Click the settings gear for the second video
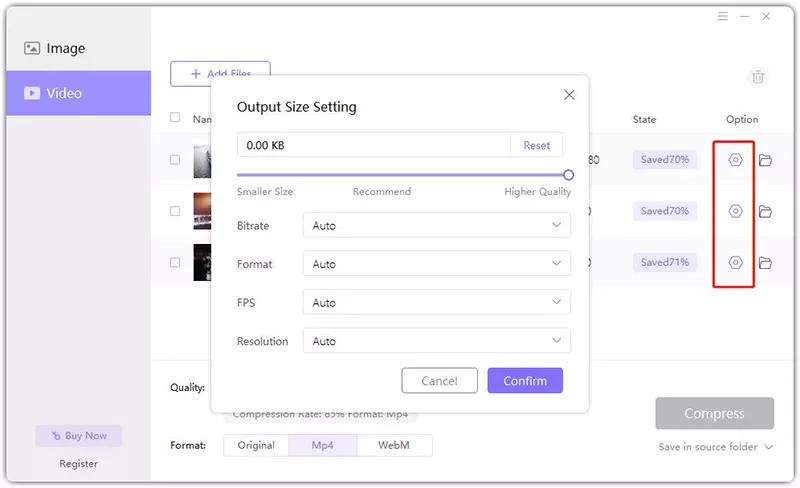 tap(736, 211)
